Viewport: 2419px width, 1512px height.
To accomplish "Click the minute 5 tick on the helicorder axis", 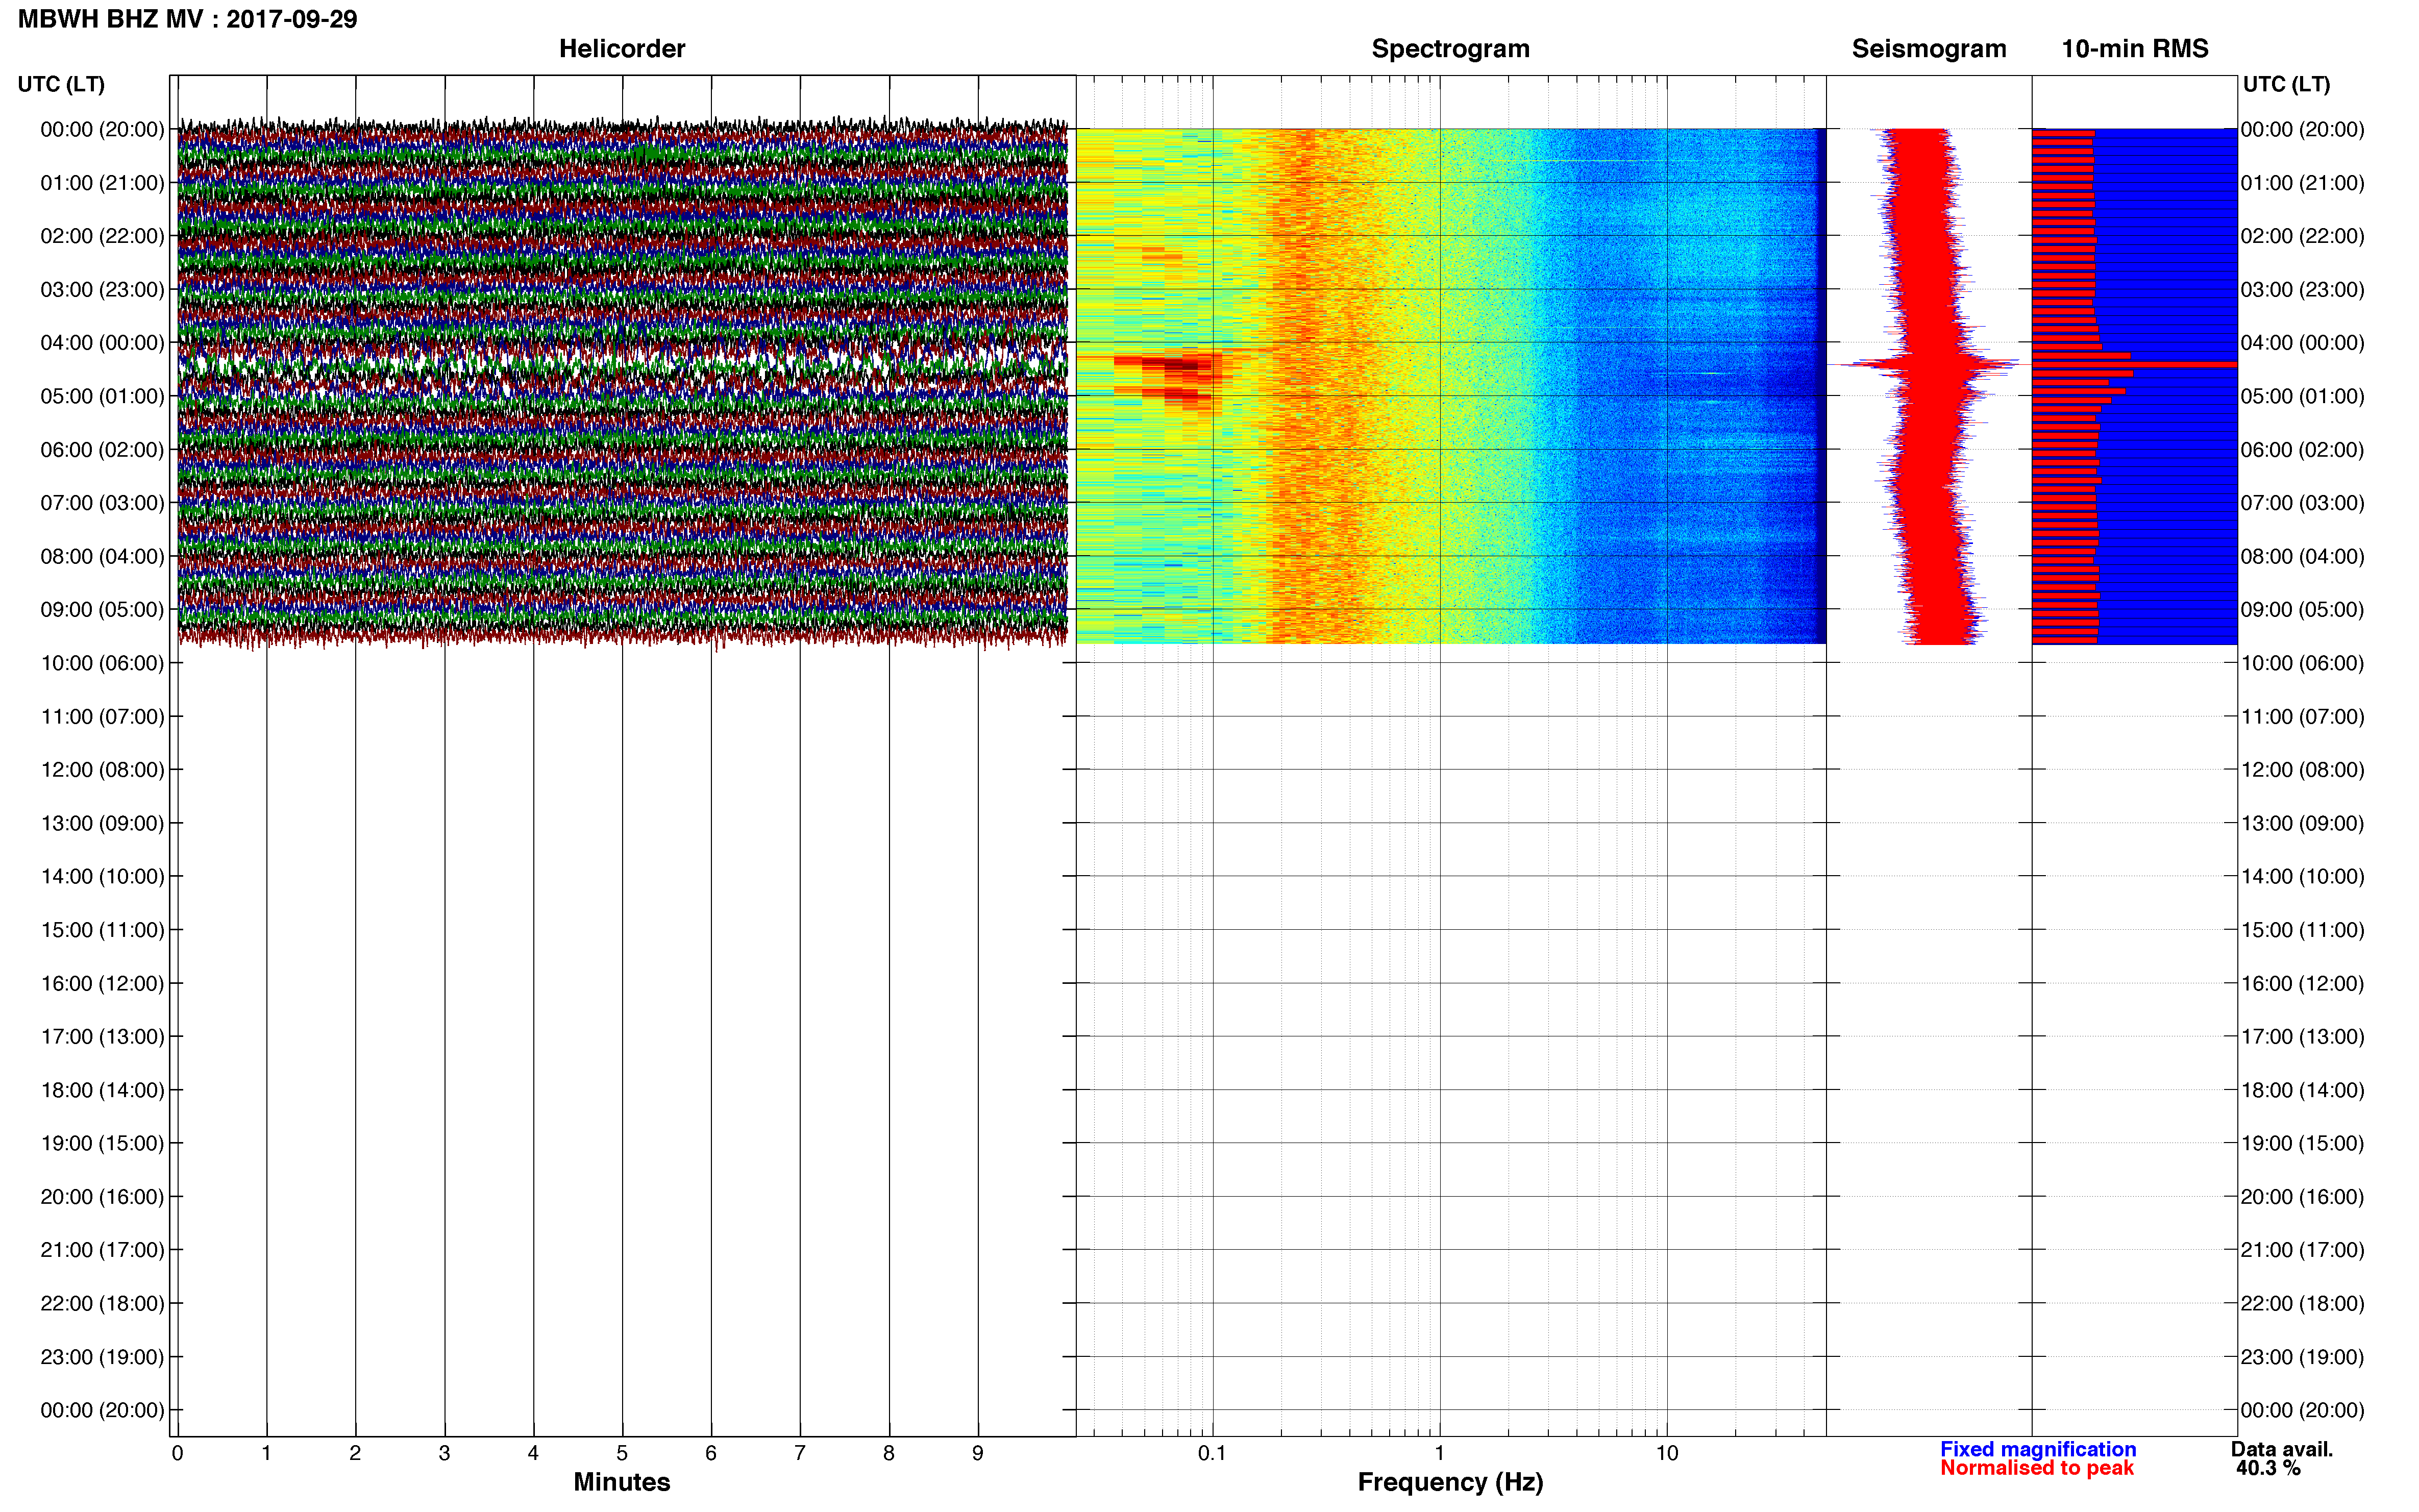I will coord(622,1453).
